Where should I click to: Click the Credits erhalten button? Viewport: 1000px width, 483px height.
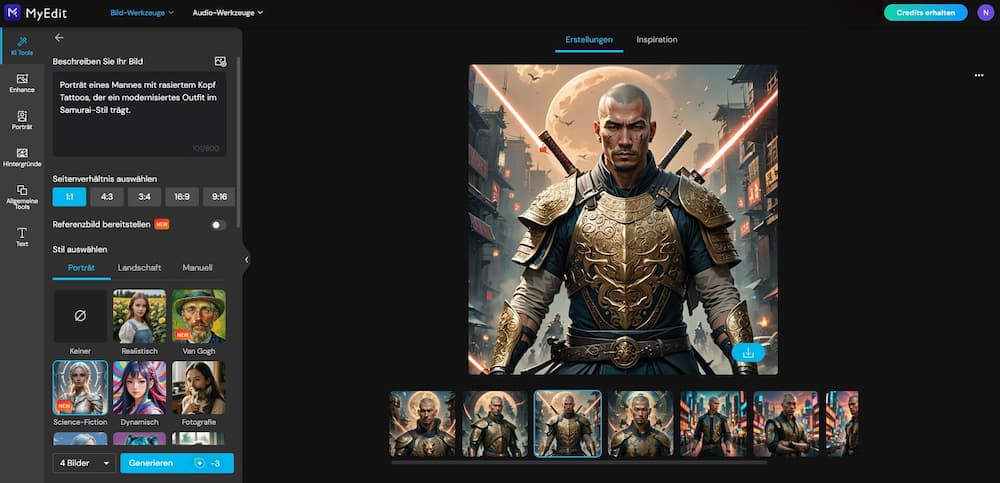point(925,13)
